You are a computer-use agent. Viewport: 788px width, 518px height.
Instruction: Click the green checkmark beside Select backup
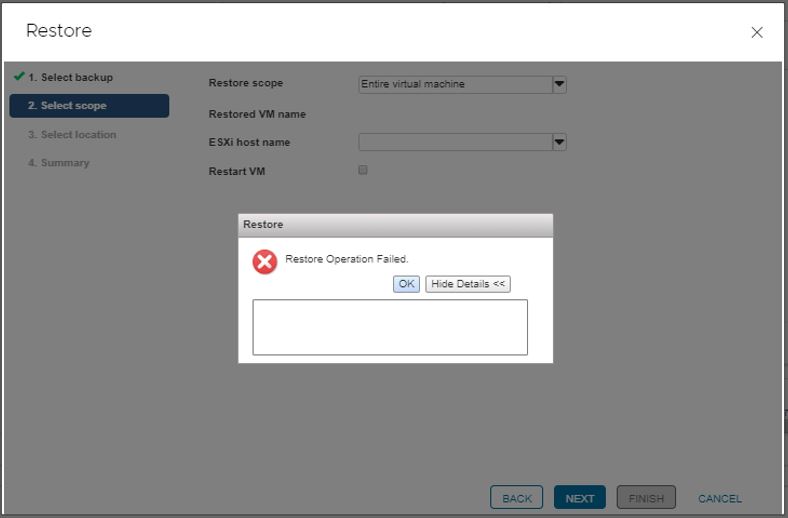[18, 77]
